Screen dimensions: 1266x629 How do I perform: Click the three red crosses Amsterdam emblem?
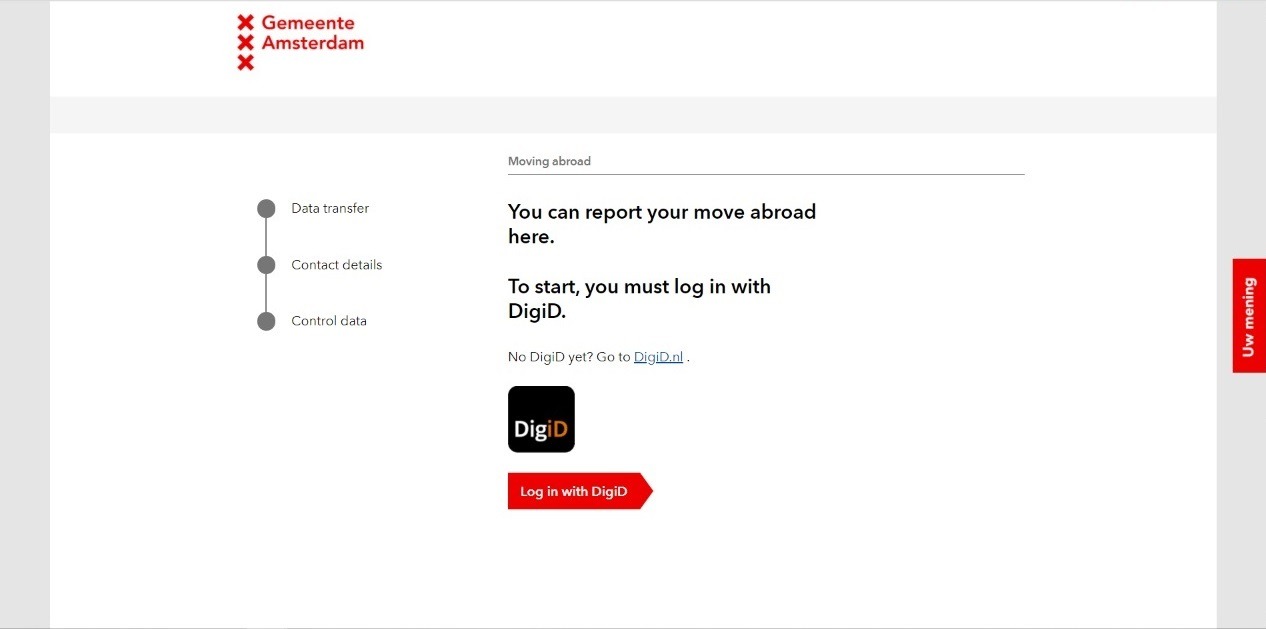(245, 42)
